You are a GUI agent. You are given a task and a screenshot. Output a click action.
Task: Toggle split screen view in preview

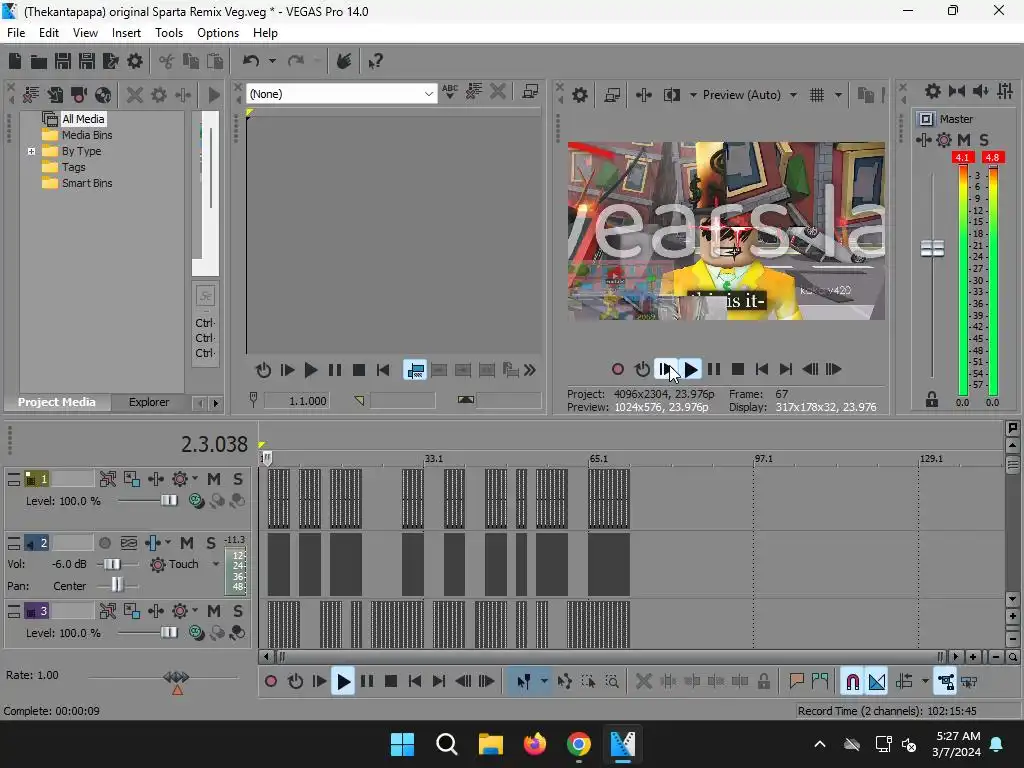[x=671, y=95]
